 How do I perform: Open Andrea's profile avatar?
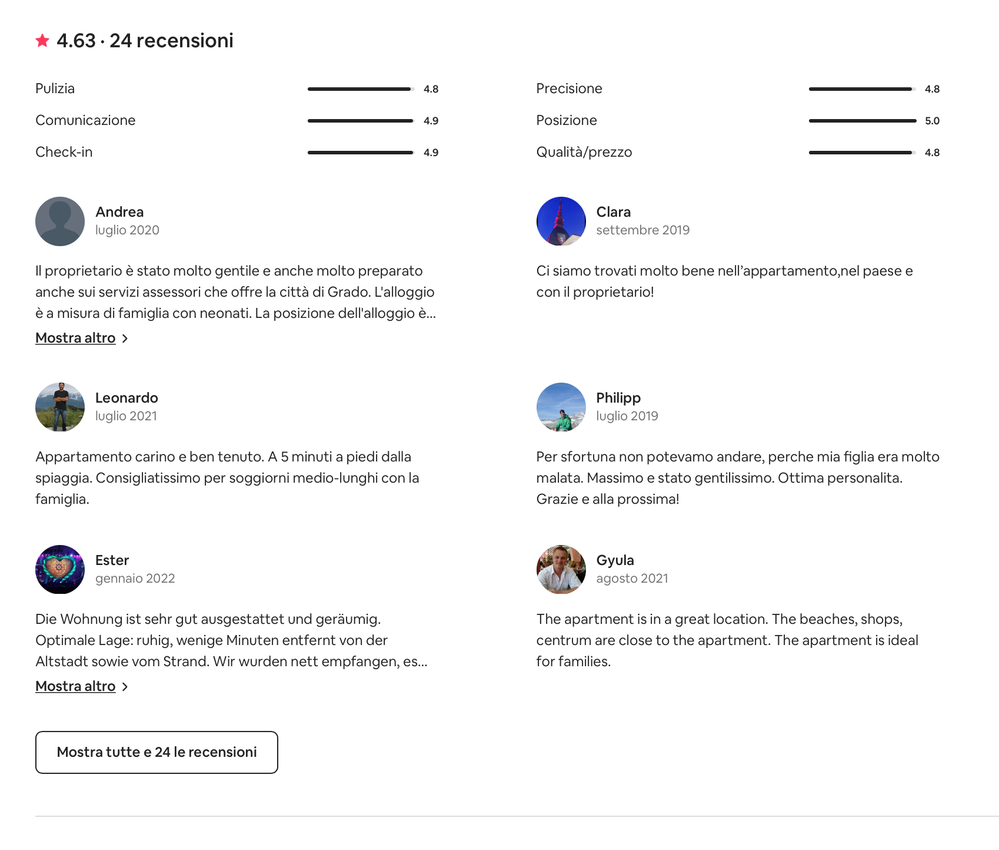pos(60,221)
